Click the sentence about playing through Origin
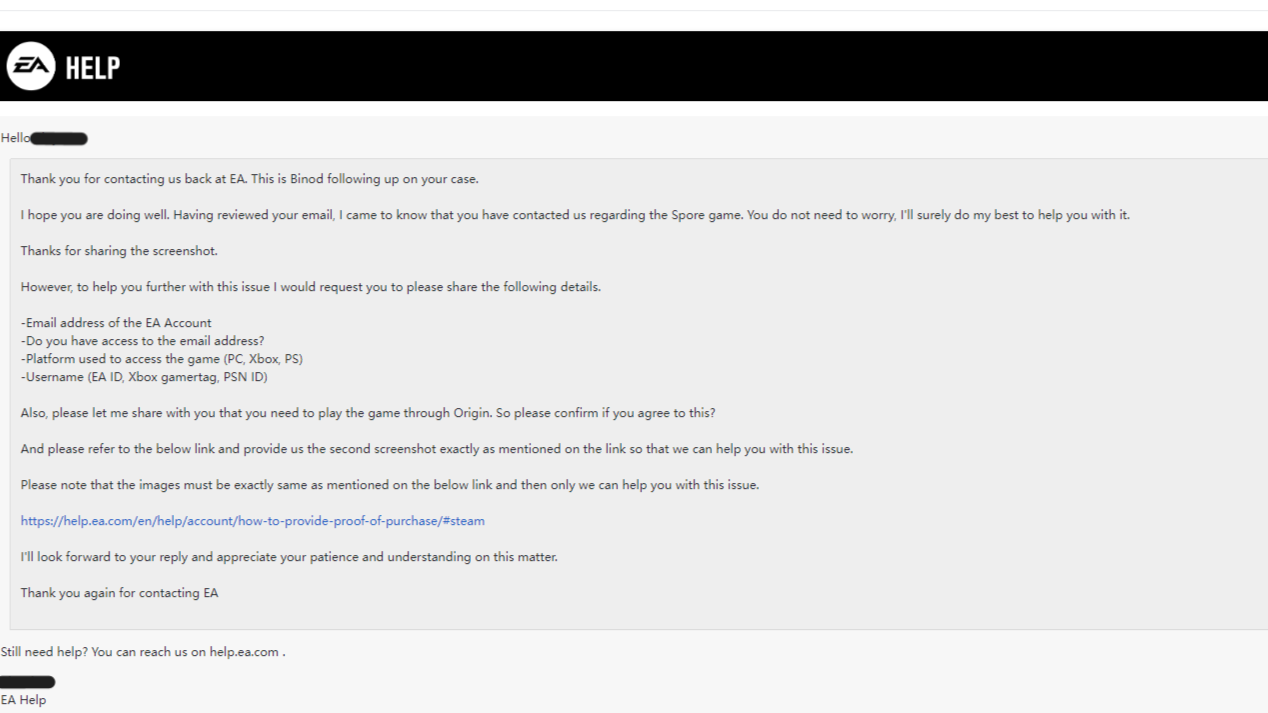The height and width of the screenshot is (713, 1268). coord(368,413)
